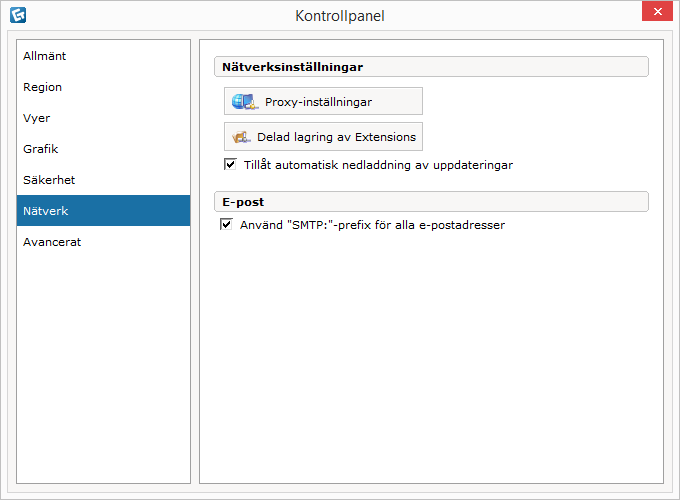Click the application logo in the title bar
This screenshot has height=500, width=680.
point(18,15)
